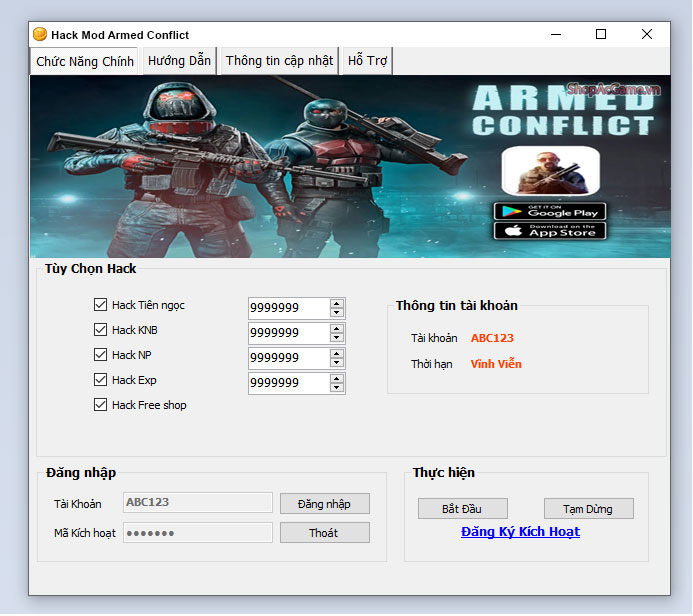Disable the Hack Exp checkbox
The image size is (693, 616).
[x=100, y=380]
